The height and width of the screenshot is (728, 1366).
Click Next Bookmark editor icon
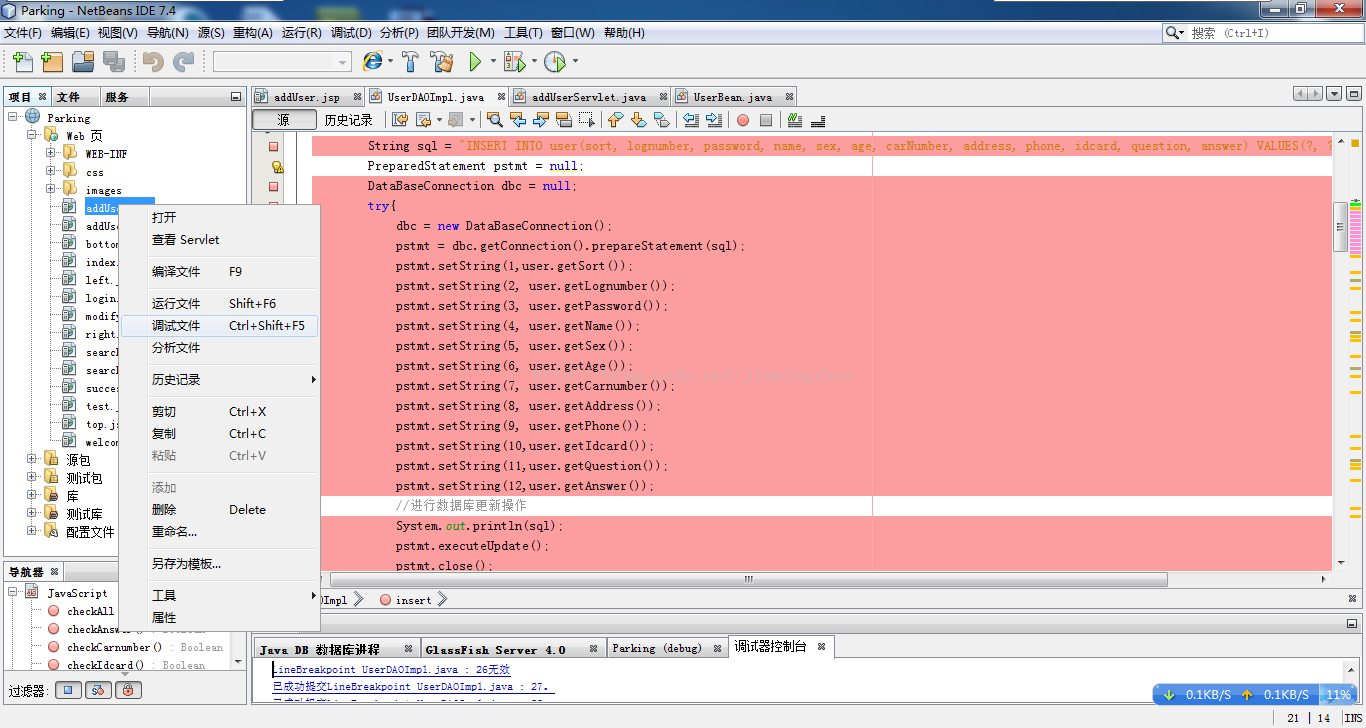click(638, 120)
